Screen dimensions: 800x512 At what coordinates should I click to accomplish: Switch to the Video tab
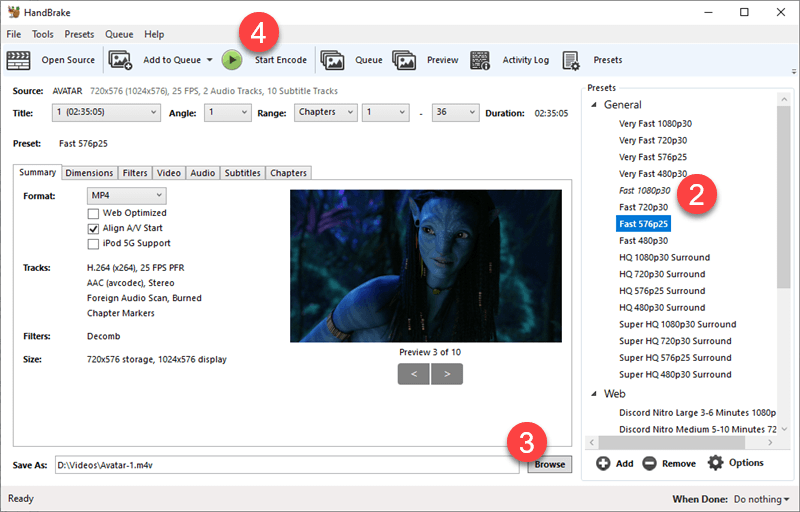[x=169, y=173]
